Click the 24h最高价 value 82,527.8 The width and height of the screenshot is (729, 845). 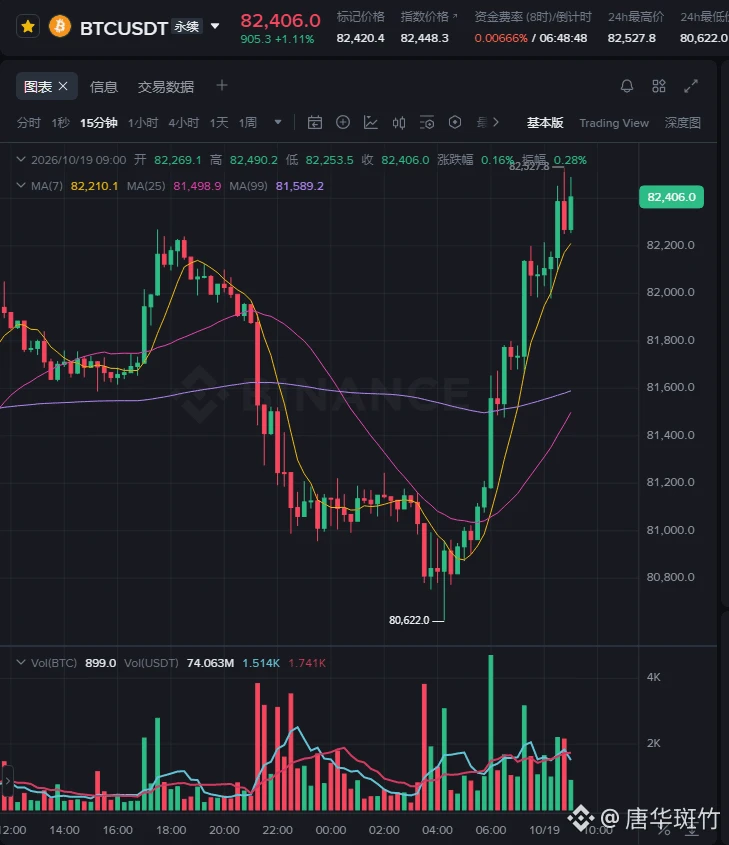tap(631, 38)
